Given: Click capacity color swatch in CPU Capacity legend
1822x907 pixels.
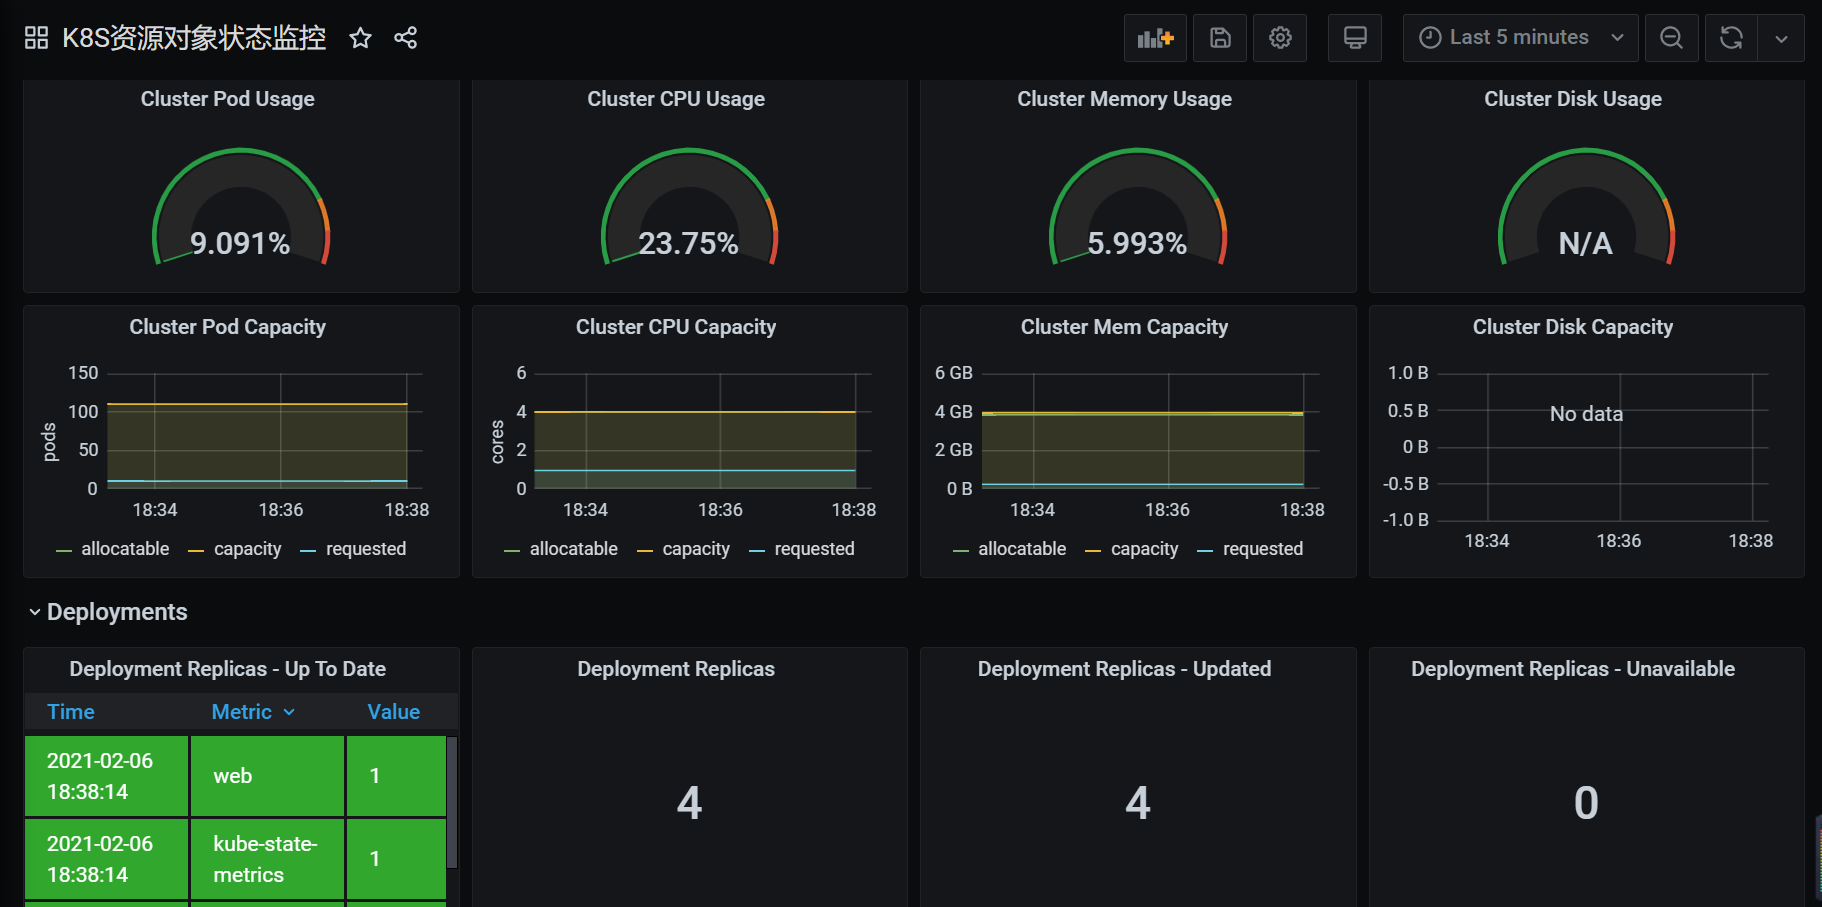Looking at the screenshot, I should point(645,551).
